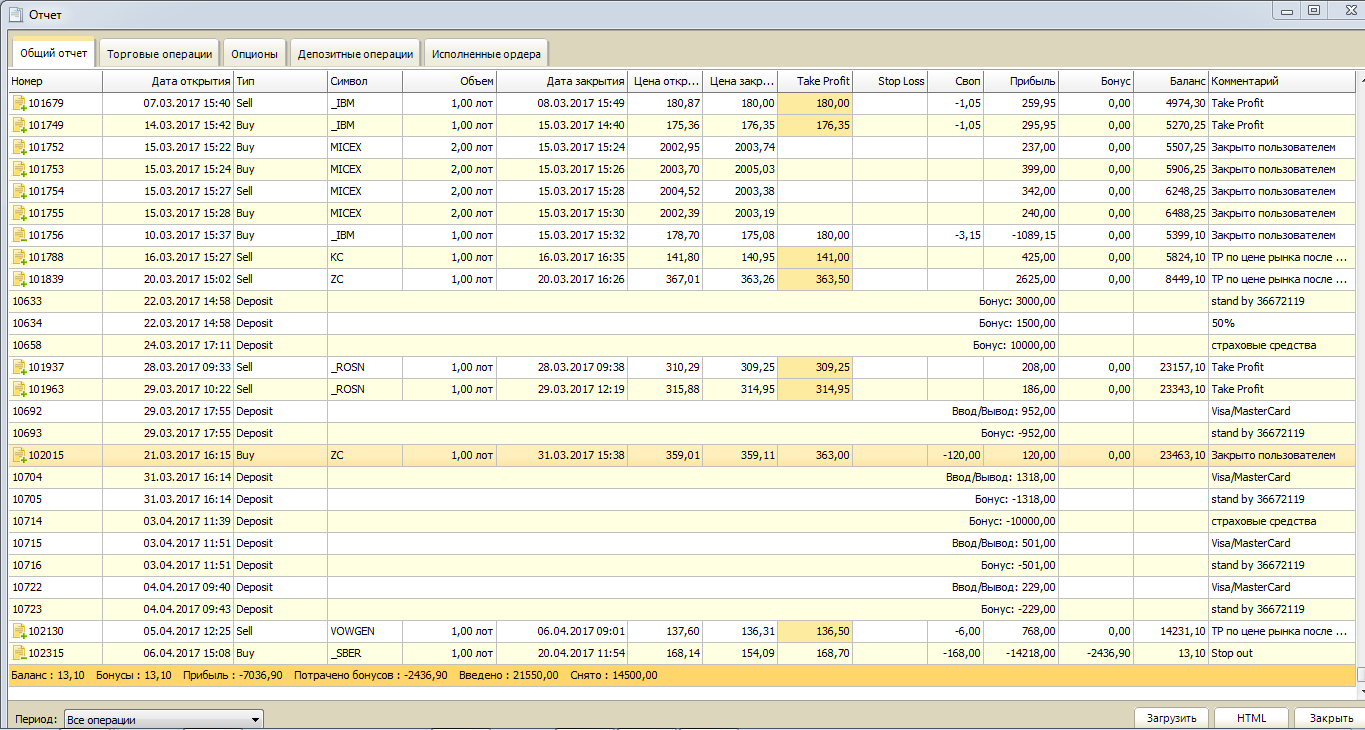This screenshot has height=730, width=1365.
Task: Click the order icon for trade 101753
Action: (x=19, y=169)
